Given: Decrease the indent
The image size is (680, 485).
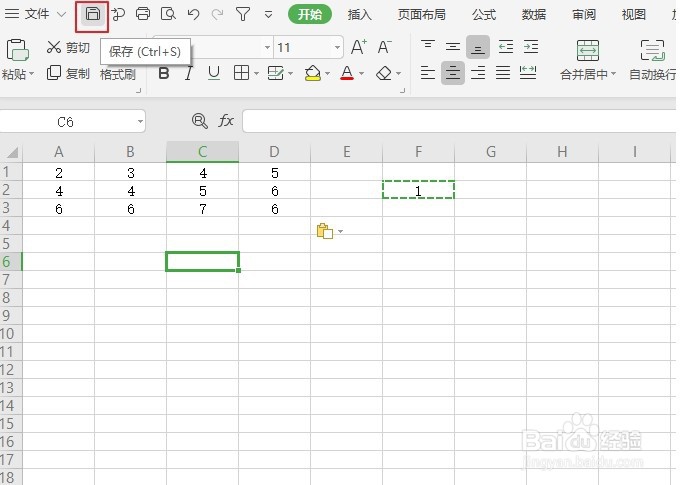Looking at the screenshot, I should [x=506, y=46].
